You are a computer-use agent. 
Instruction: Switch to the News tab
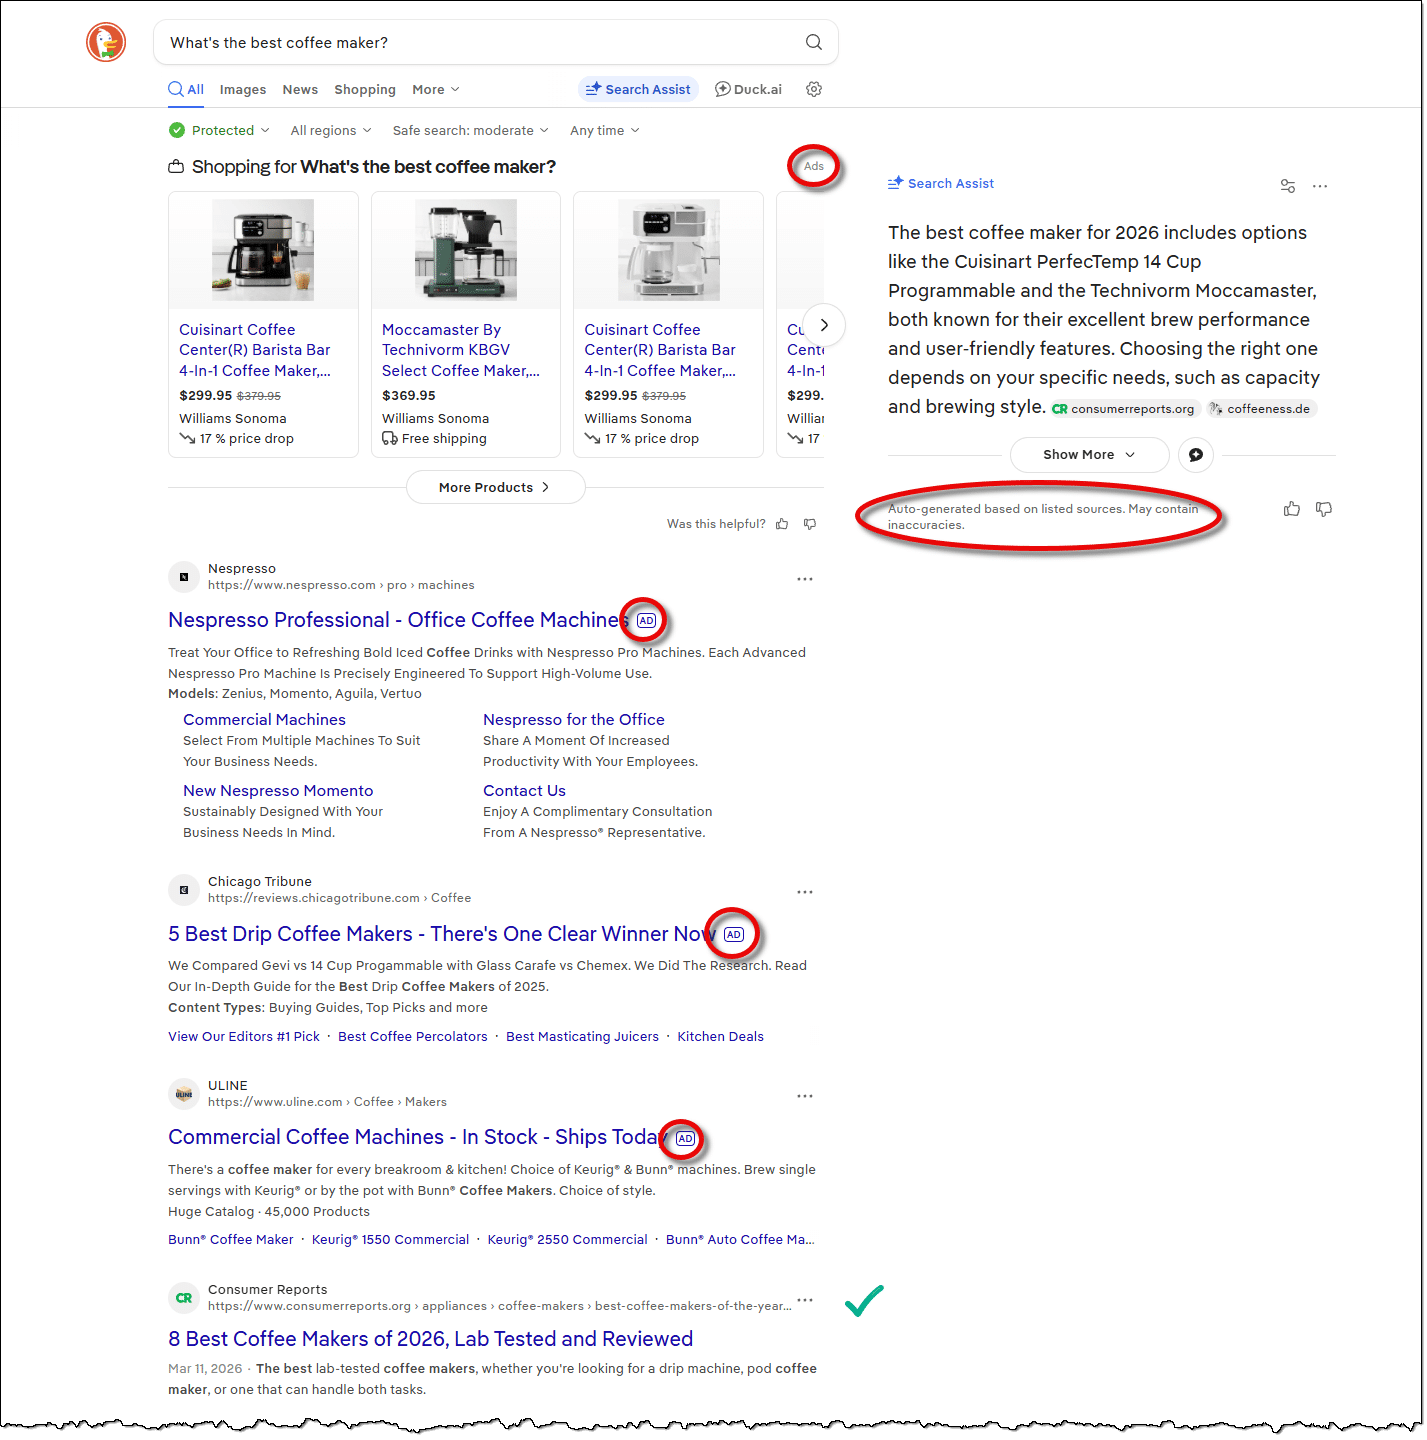[300, 89]
